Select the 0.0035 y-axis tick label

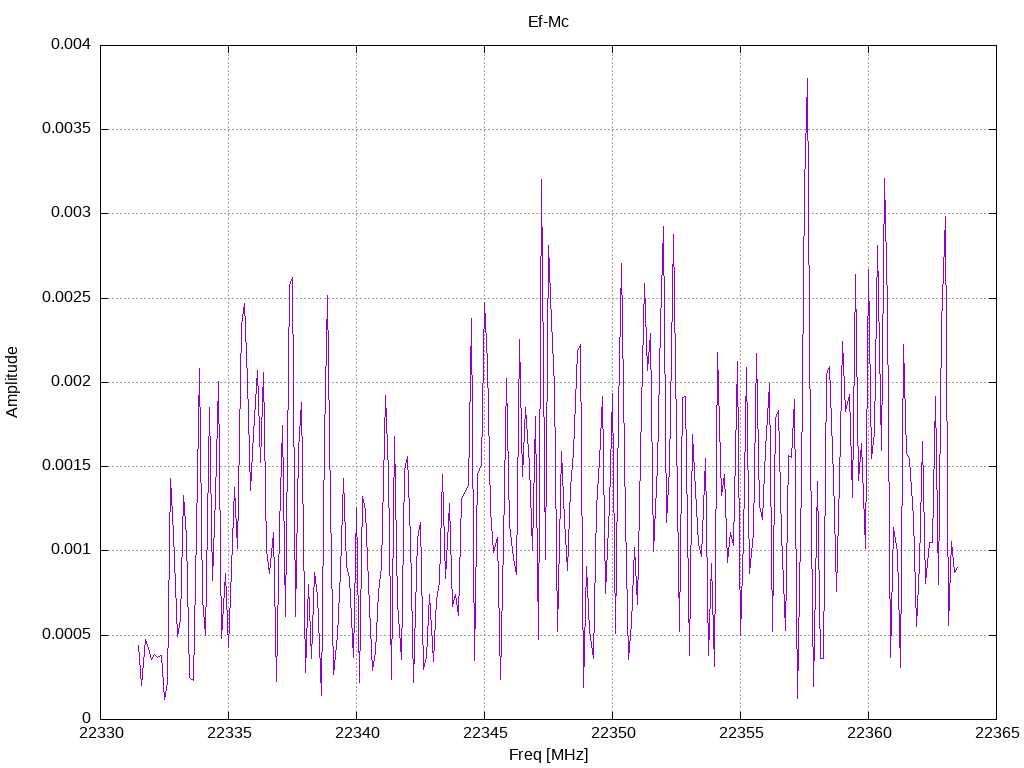click(66, 129)
